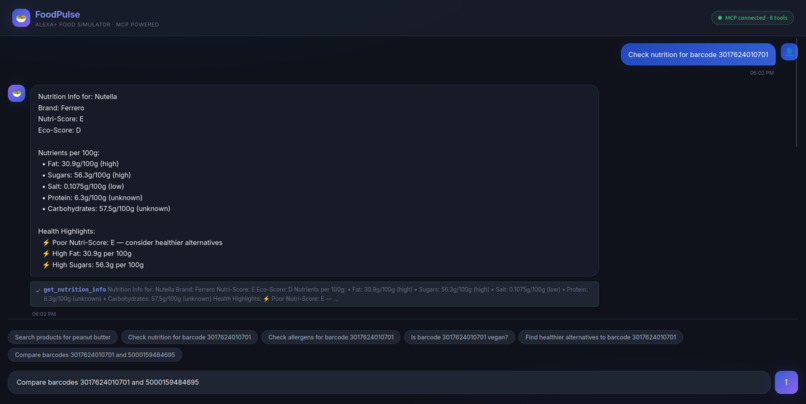Click the lightning icon beside High Sugars
The image size is (806, 404).
click(x=46, y=265)
